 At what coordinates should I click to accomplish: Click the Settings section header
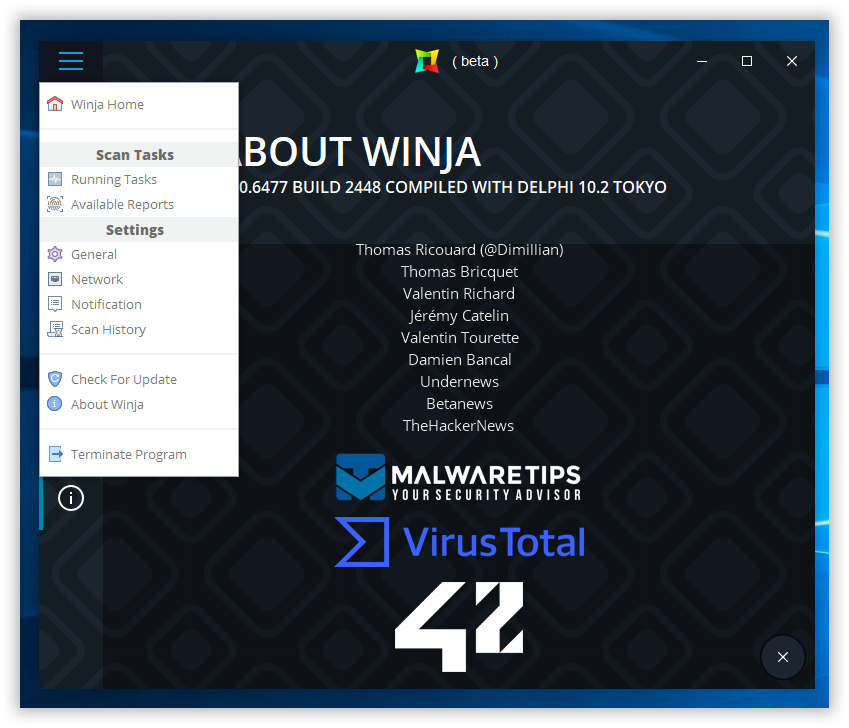pos(139,230)
